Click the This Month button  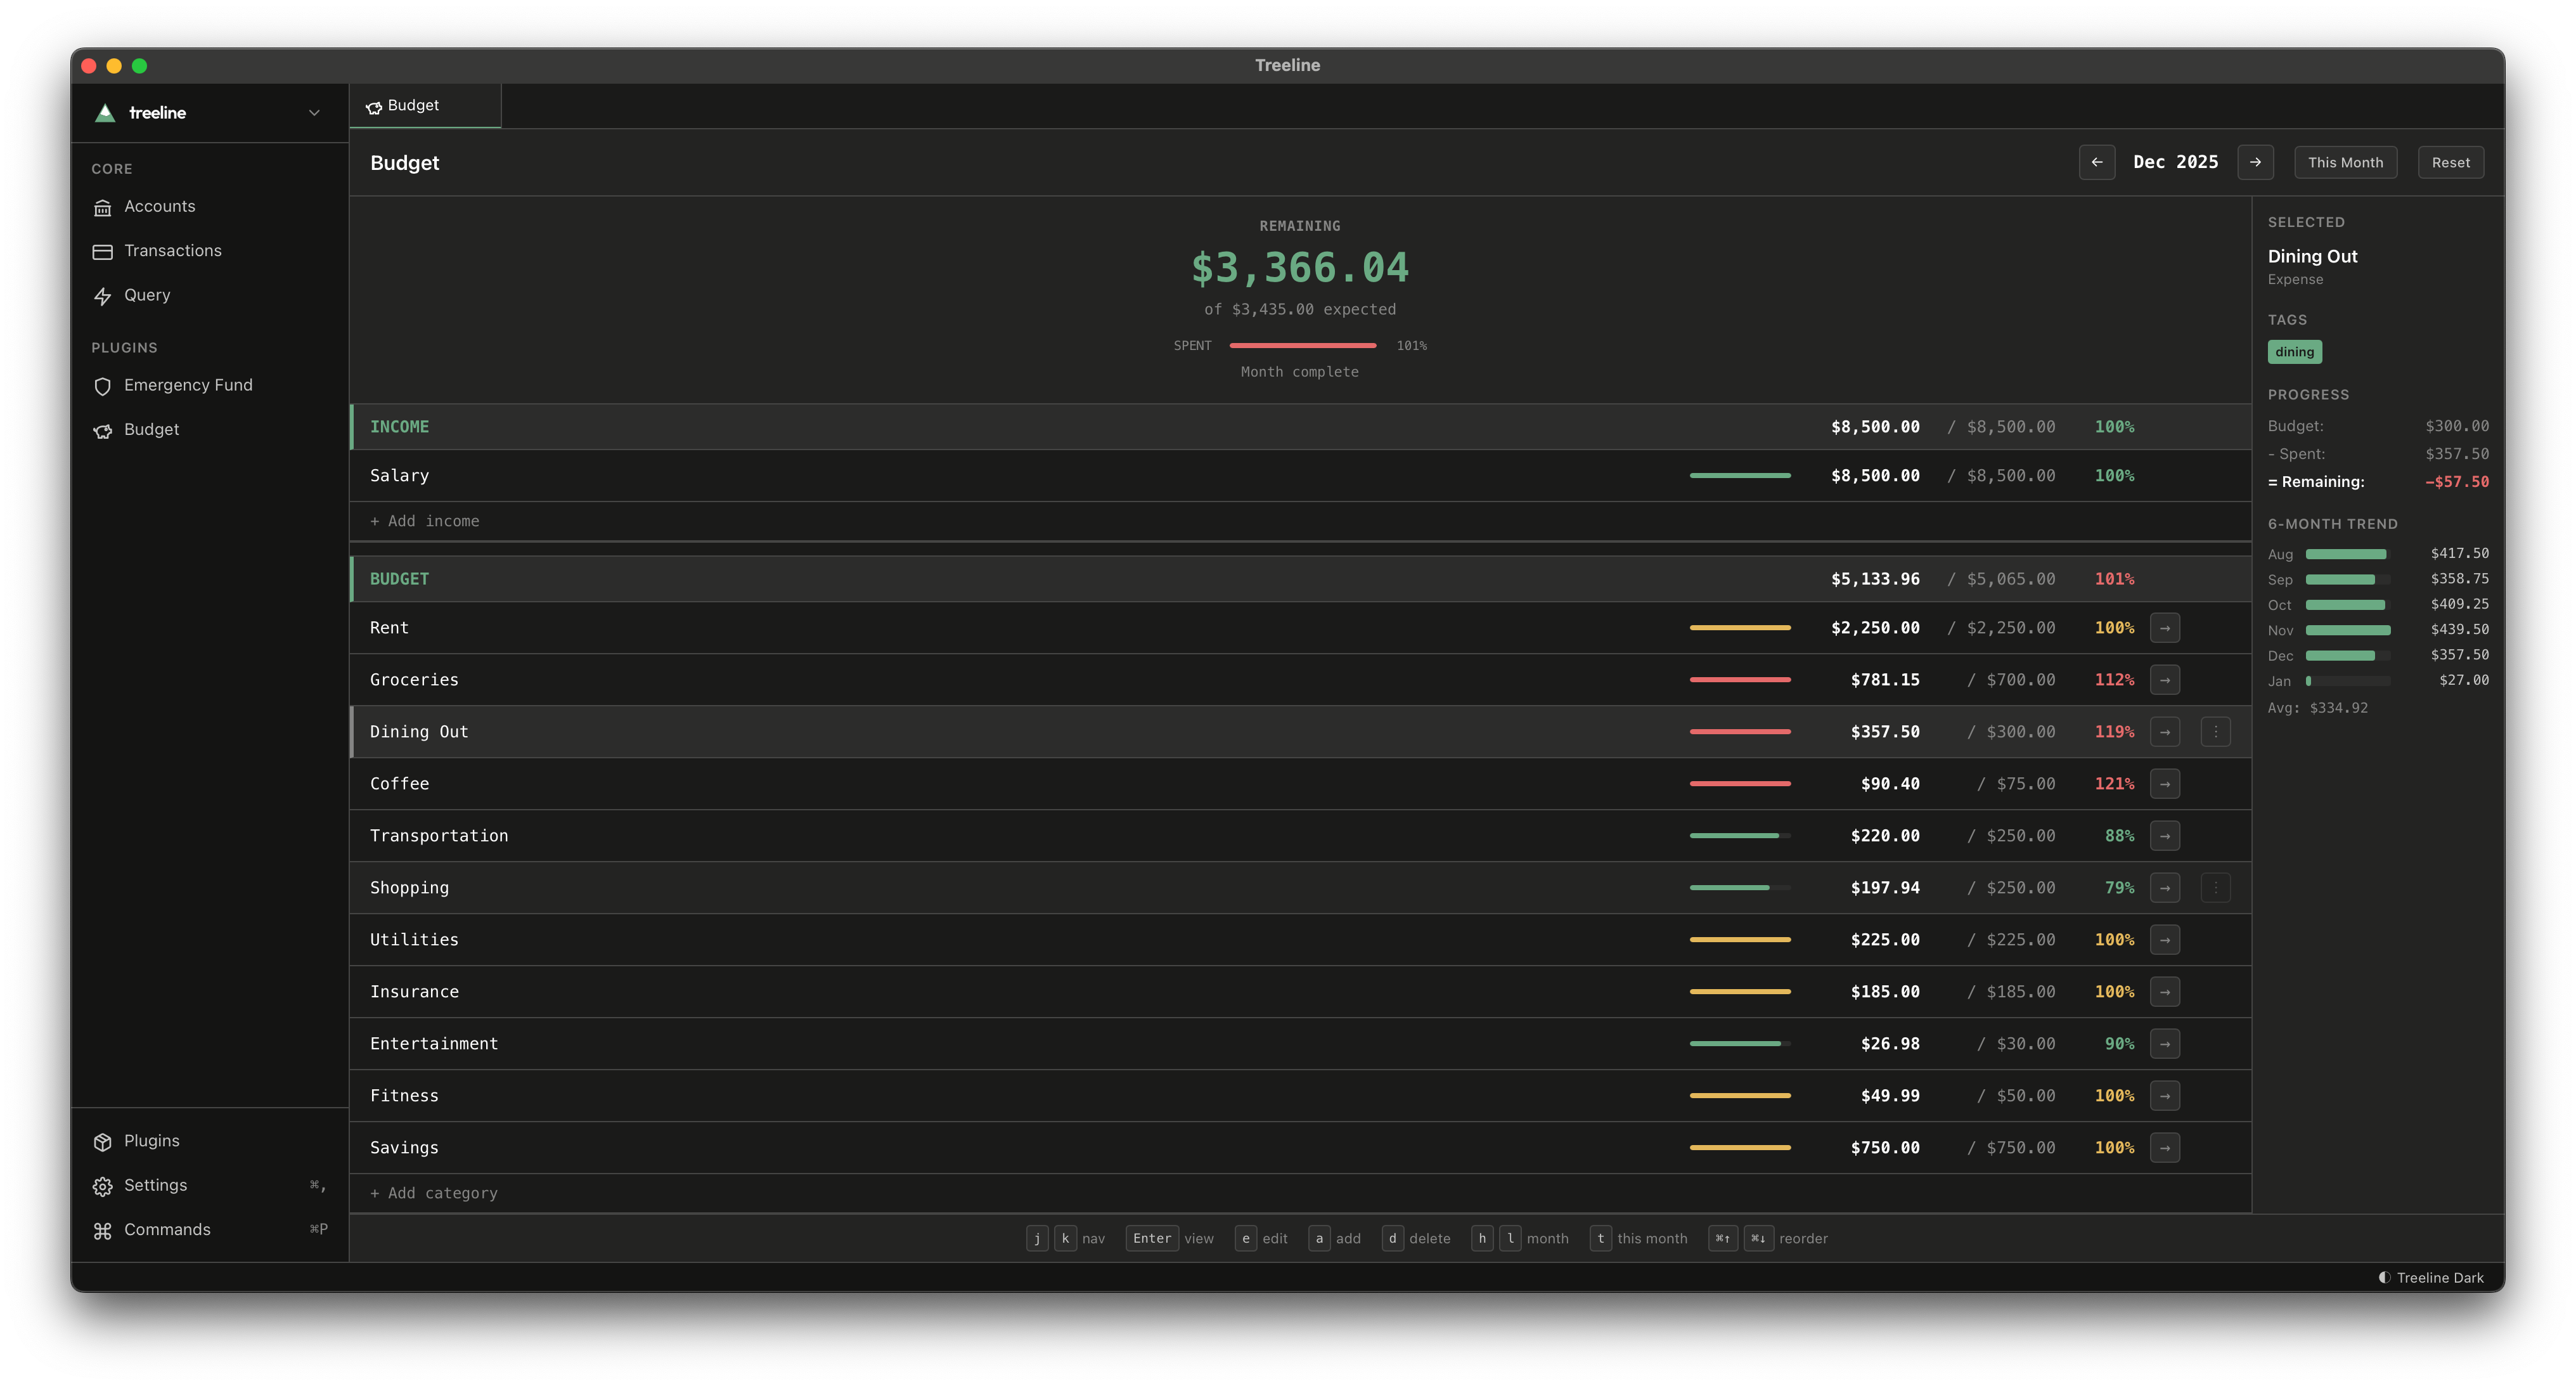[2345, 162]
